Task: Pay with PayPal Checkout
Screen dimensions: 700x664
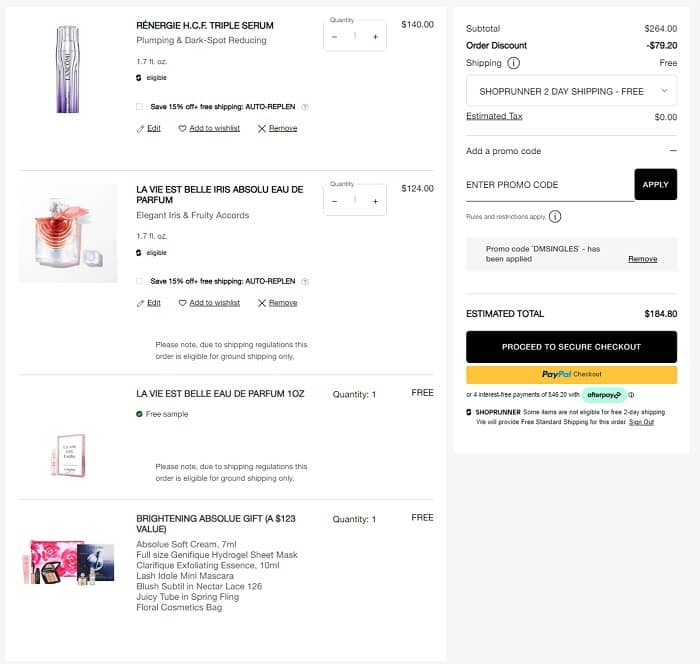Action: [571, 375]
